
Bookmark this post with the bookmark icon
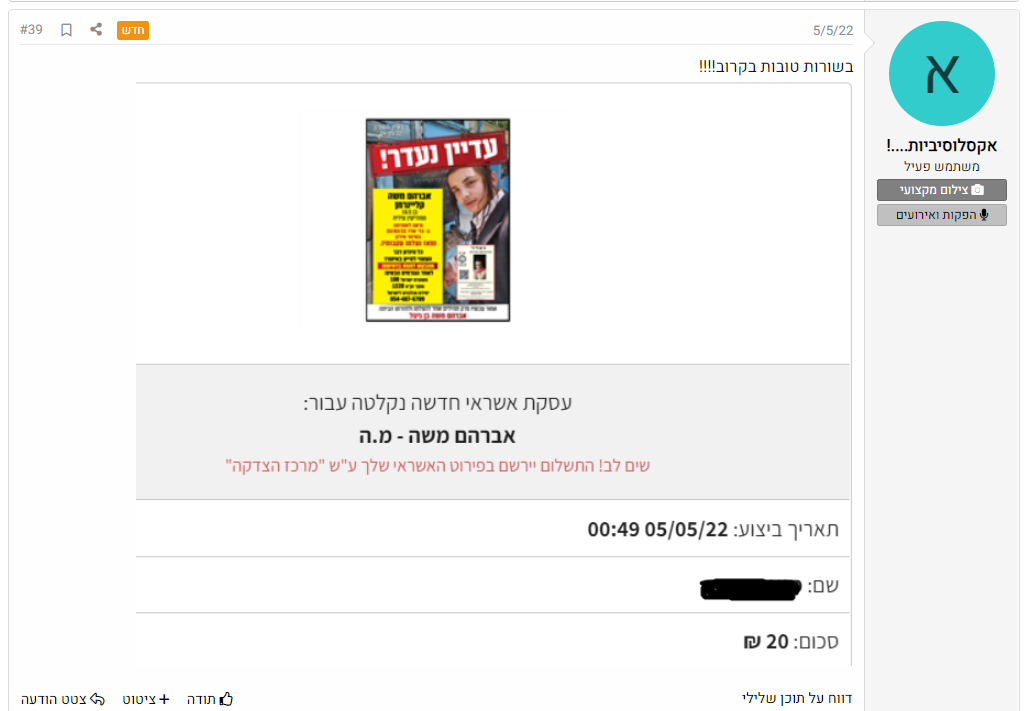[66, 30]
